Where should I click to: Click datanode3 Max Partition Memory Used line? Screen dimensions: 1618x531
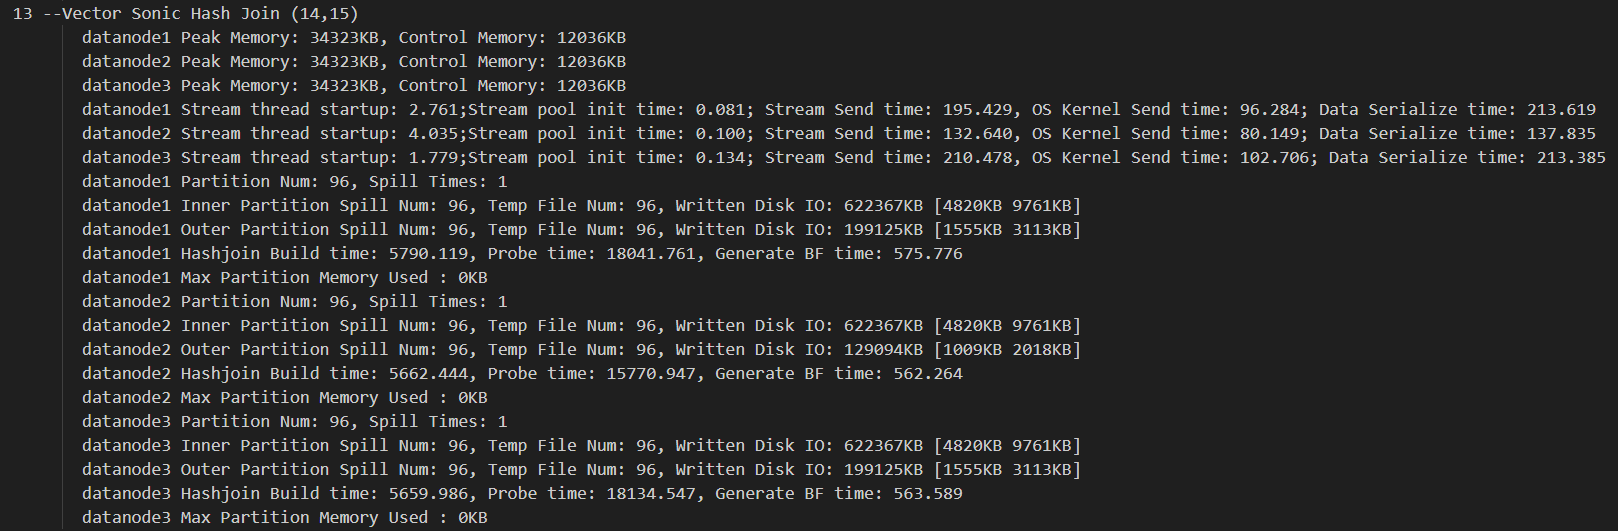point(285,518)
